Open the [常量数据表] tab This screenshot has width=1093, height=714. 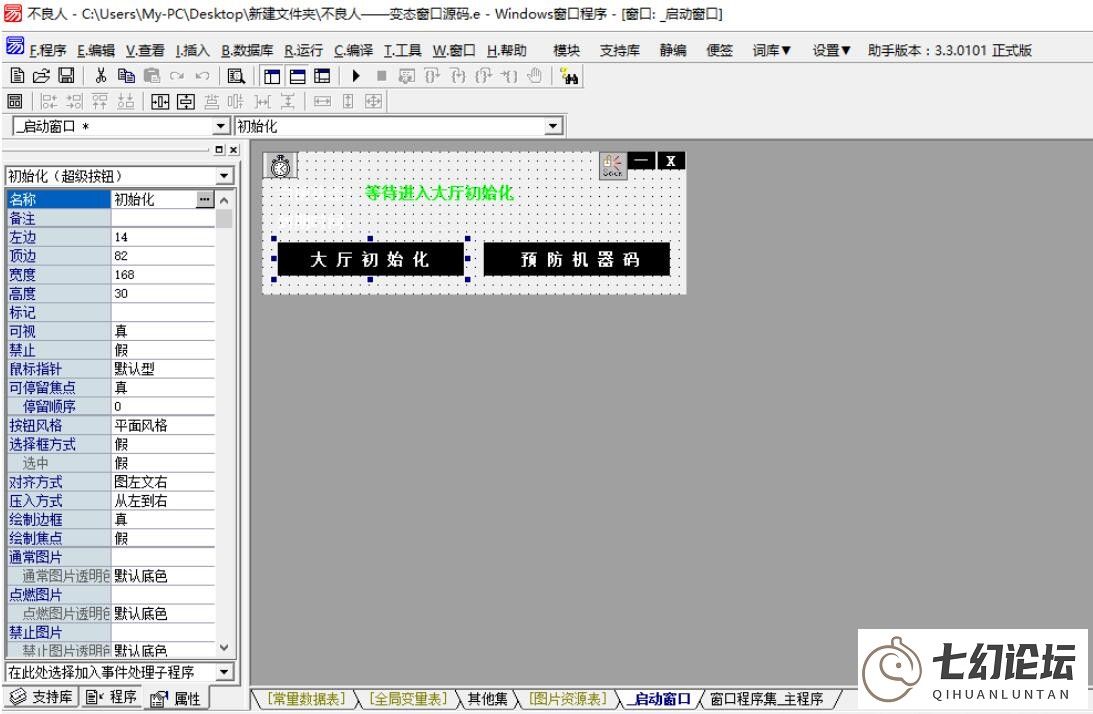pos(307,699)
